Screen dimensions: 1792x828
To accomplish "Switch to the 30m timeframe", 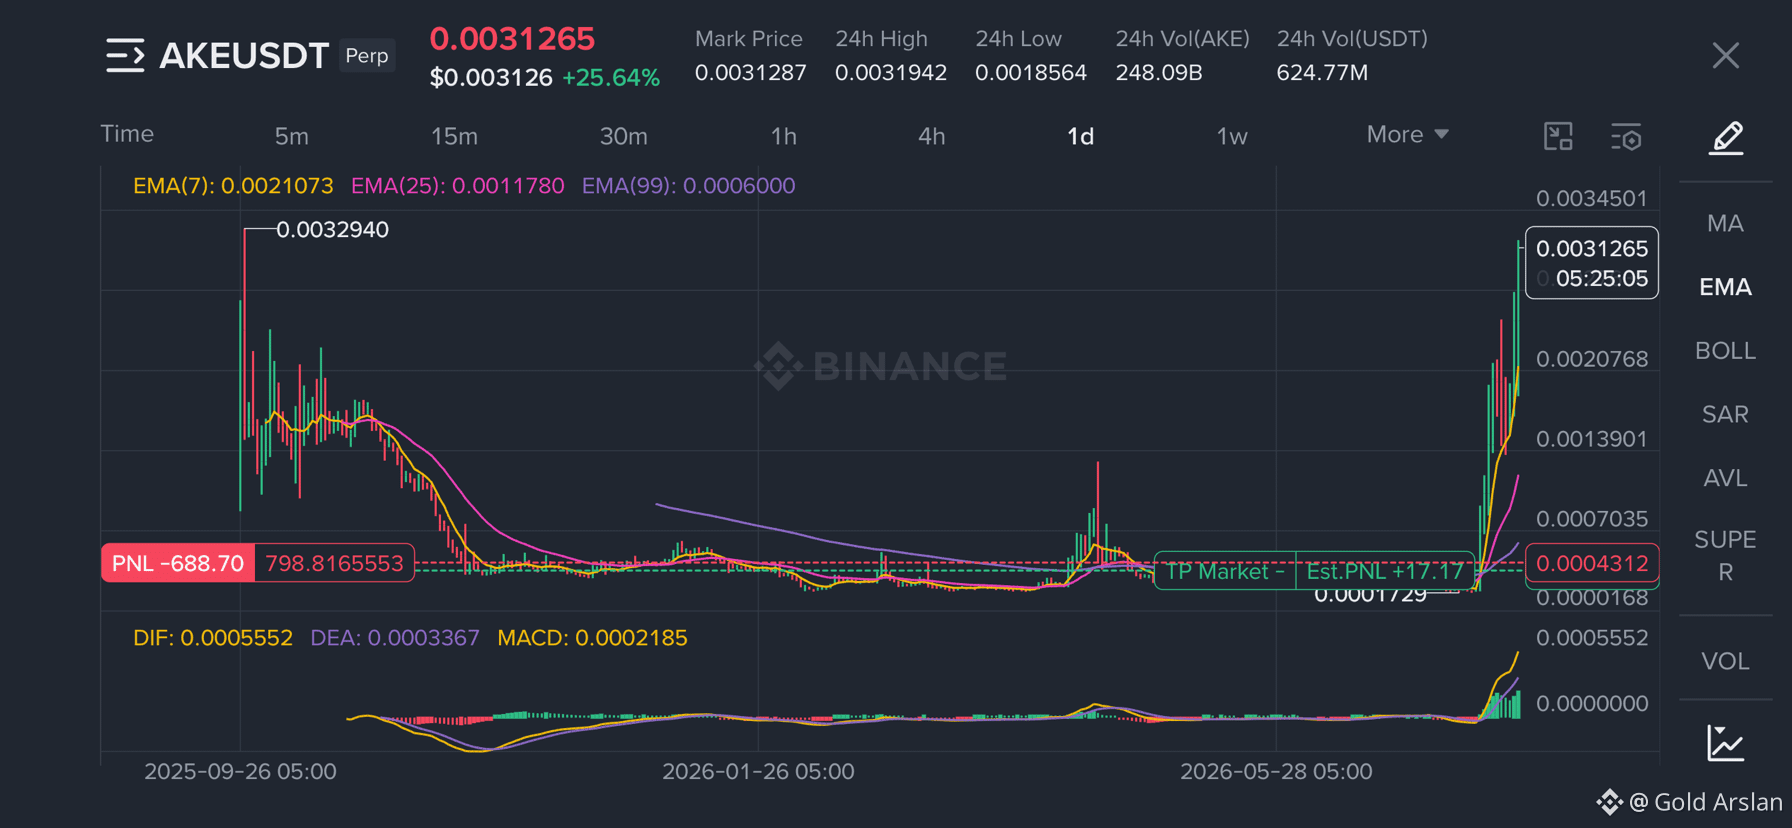I will 623,136.
